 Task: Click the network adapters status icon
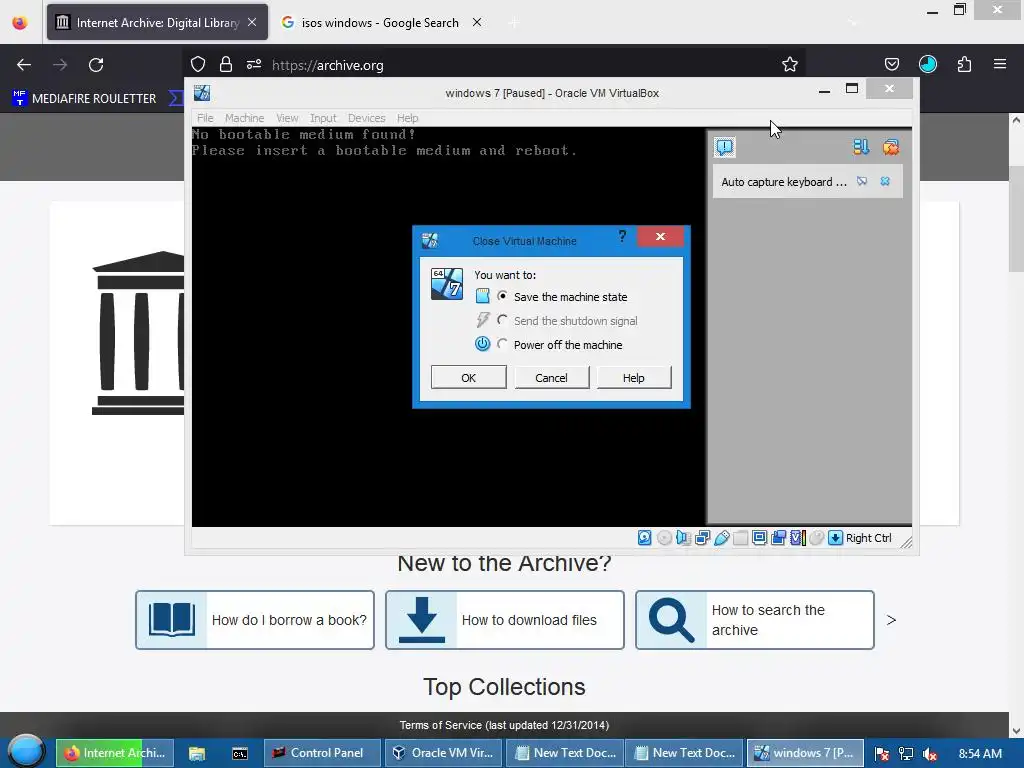[703, 537]
